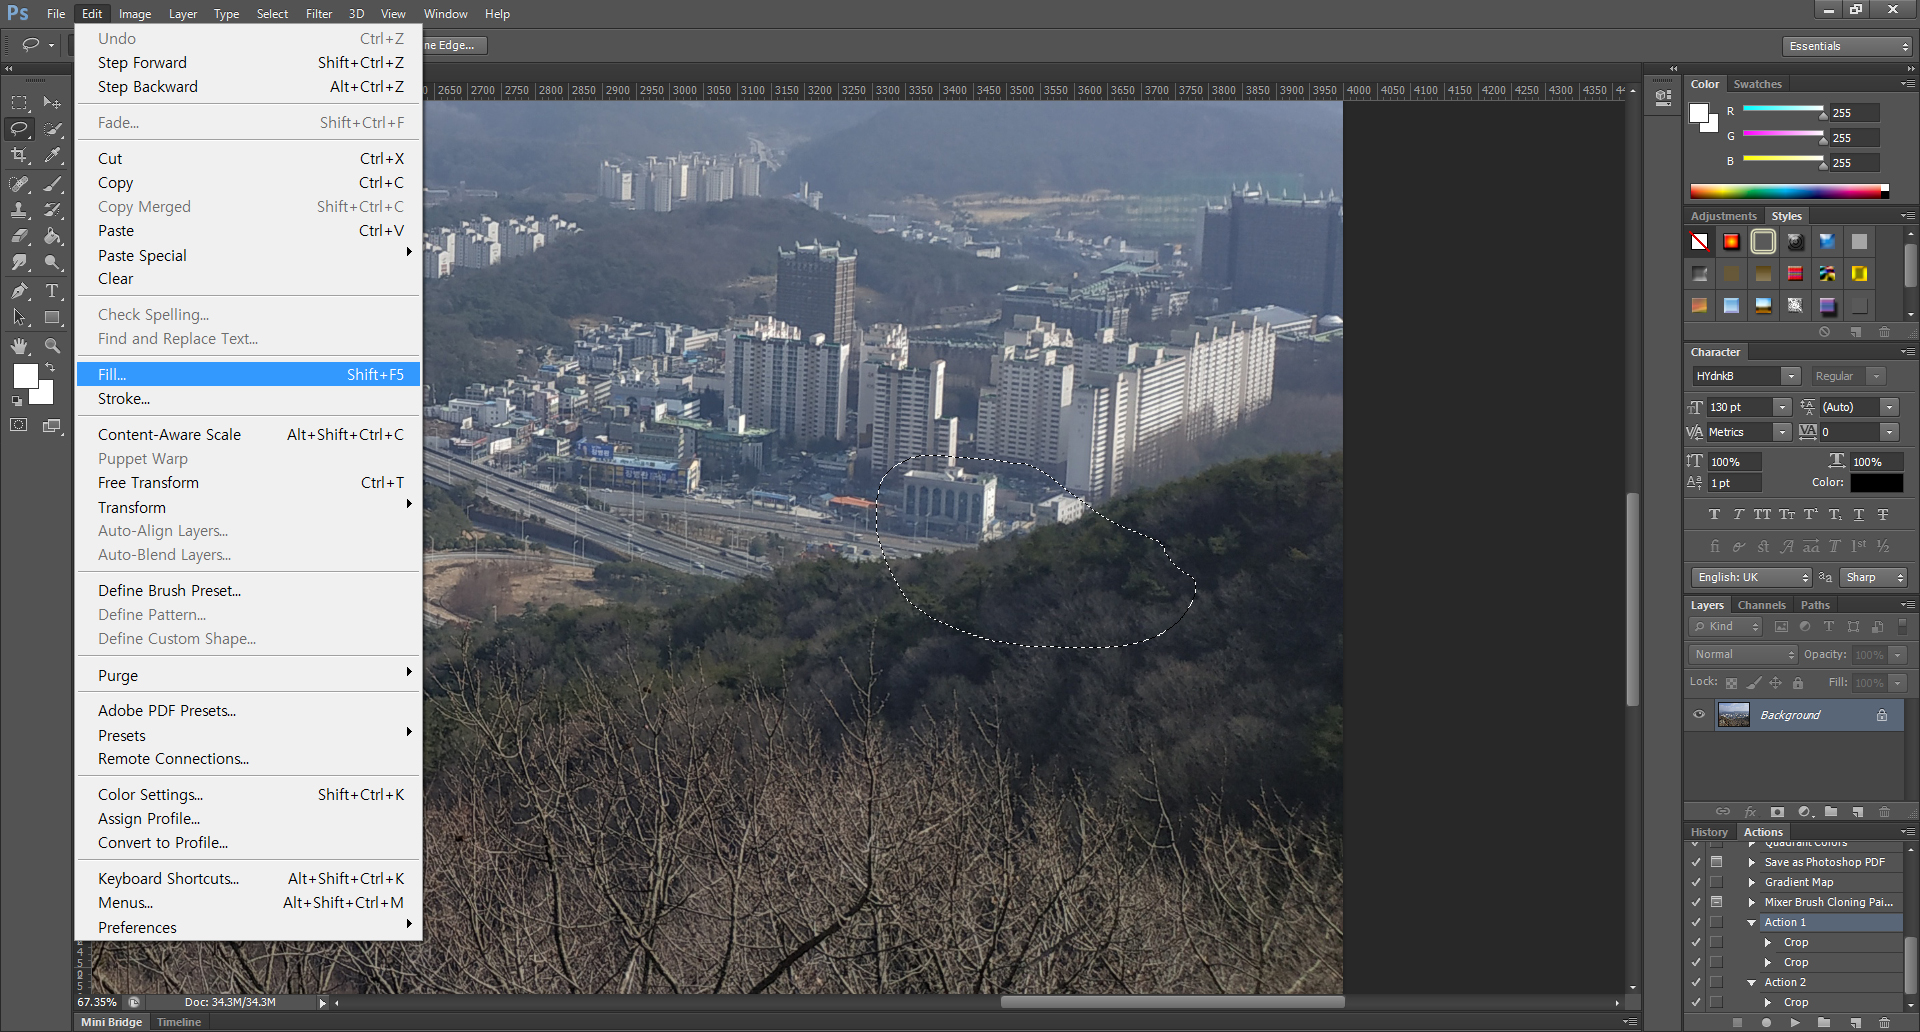The width and height of the screenshot is (1920, 1032).
Task: Open the English: UK language dropdown
Action: coord(1751,577)
